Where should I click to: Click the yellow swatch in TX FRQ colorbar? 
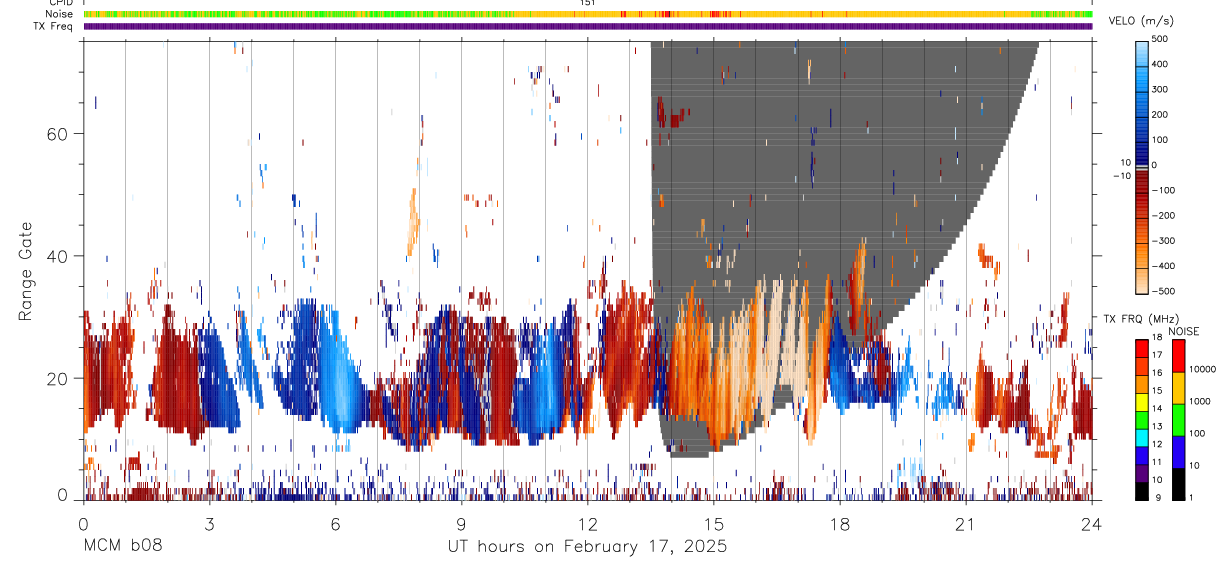click(x=1142, y=401)
